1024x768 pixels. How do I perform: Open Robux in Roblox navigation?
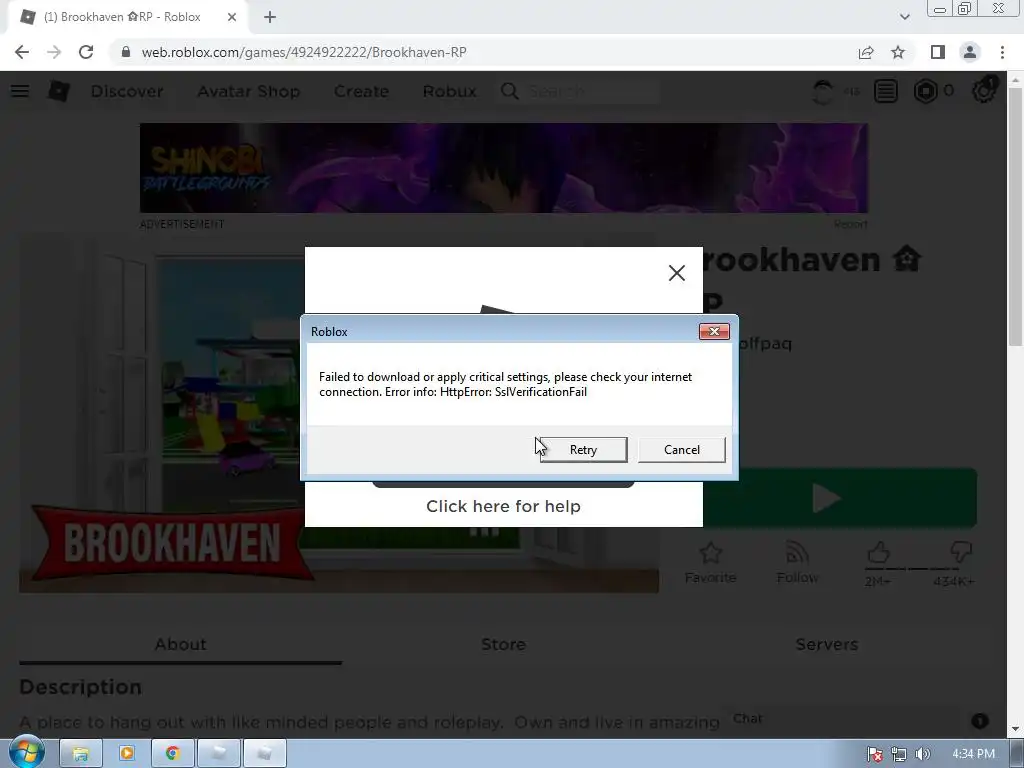click(449, 91)
